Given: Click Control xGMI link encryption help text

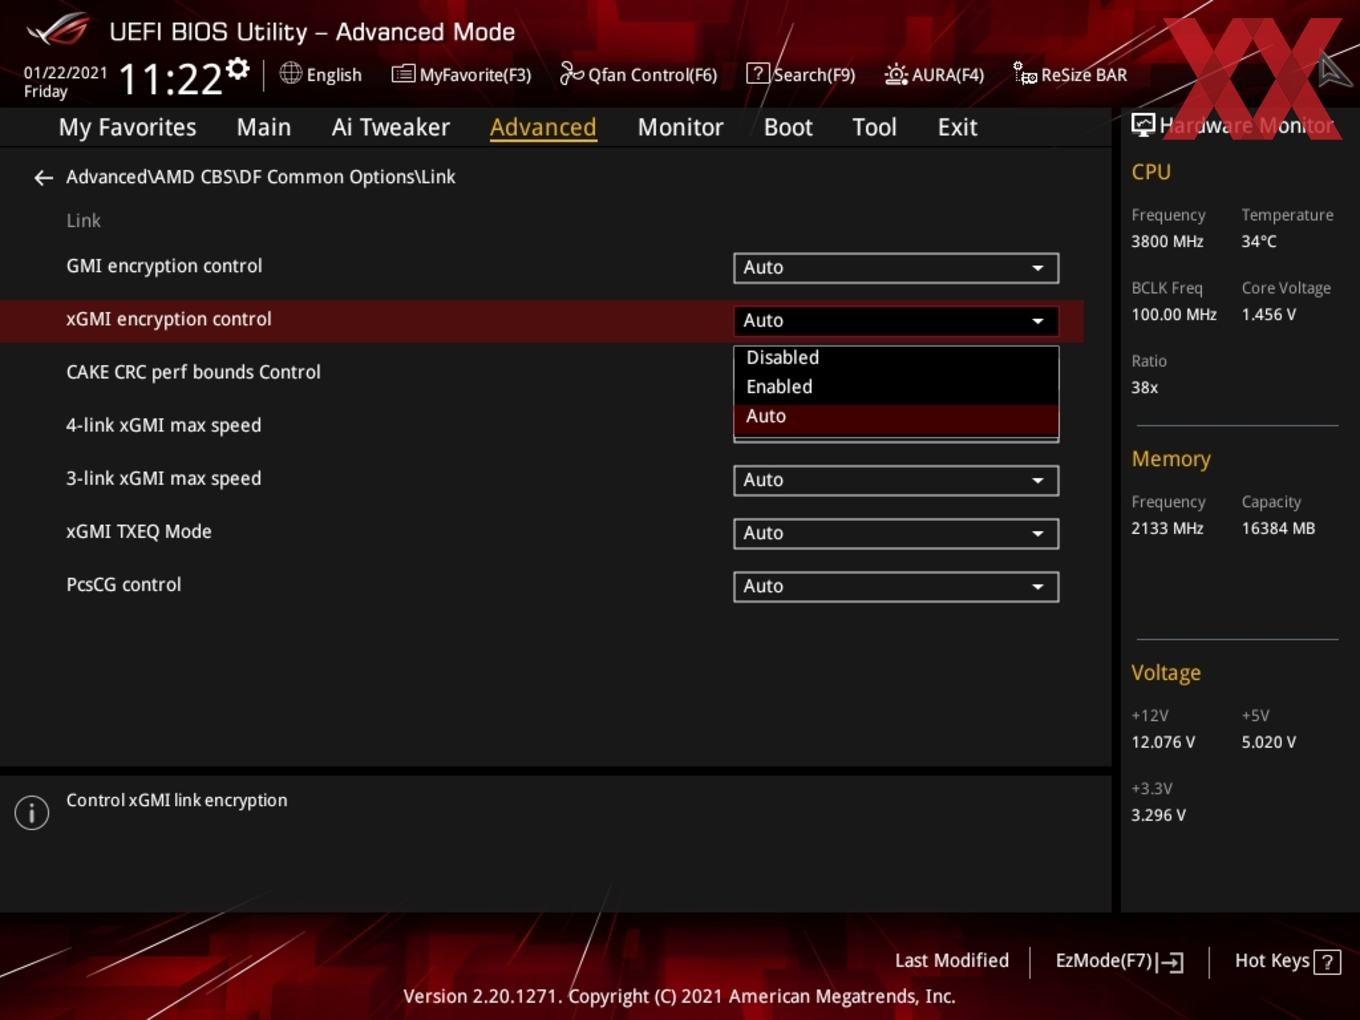Looking at the screenshot, I should coord(176,800).
